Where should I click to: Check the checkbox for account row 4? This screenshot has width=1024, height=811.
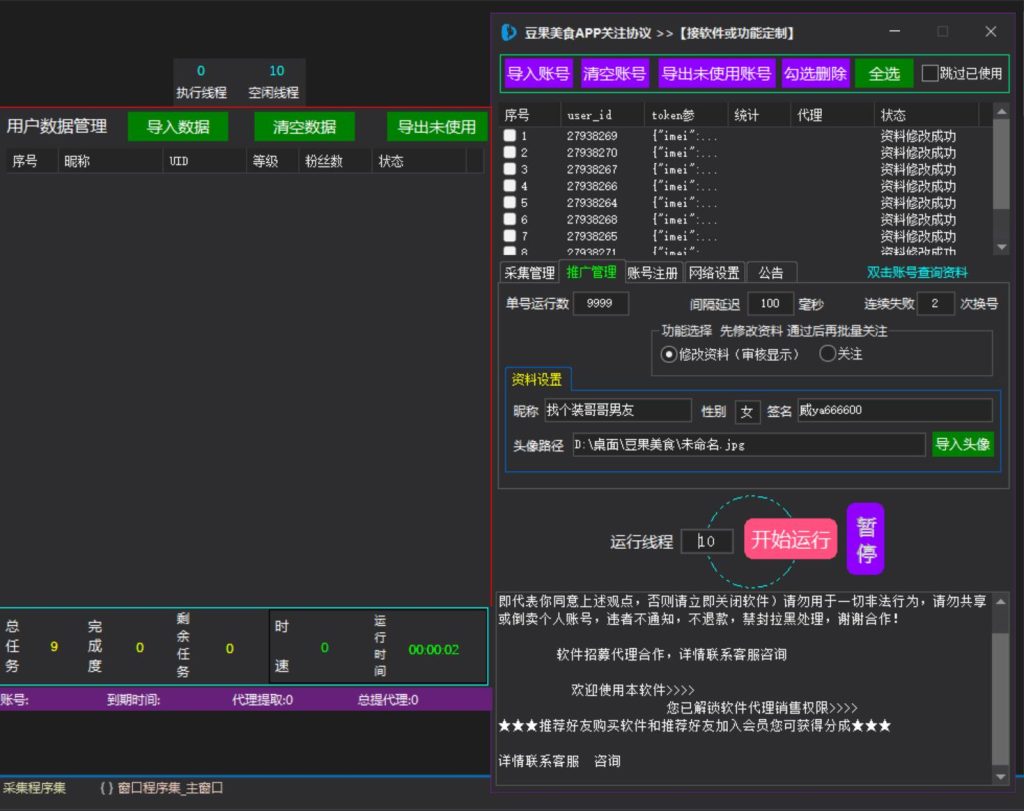pos(509,185)
